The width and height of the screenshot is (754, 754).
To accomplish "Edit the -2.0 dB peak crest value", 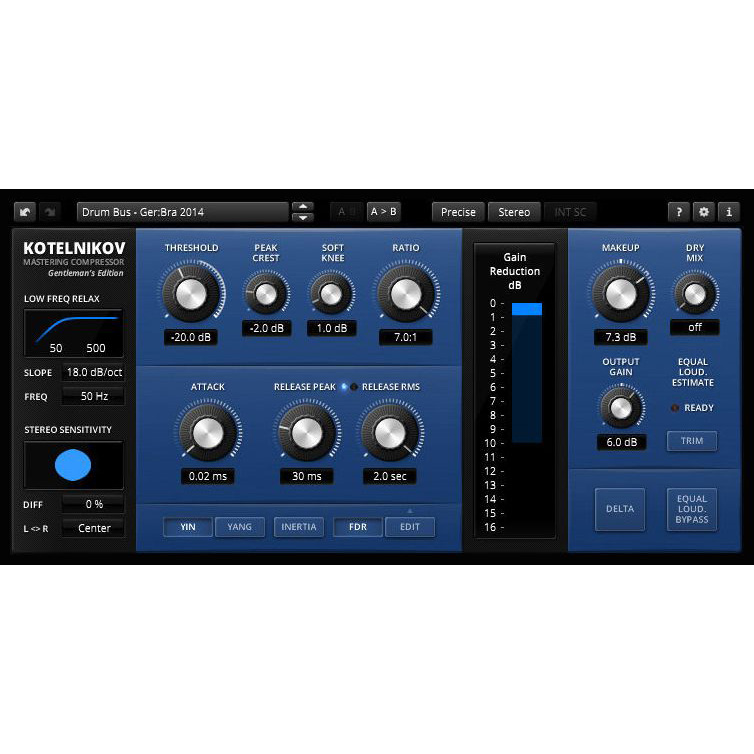I will (266, 328).
